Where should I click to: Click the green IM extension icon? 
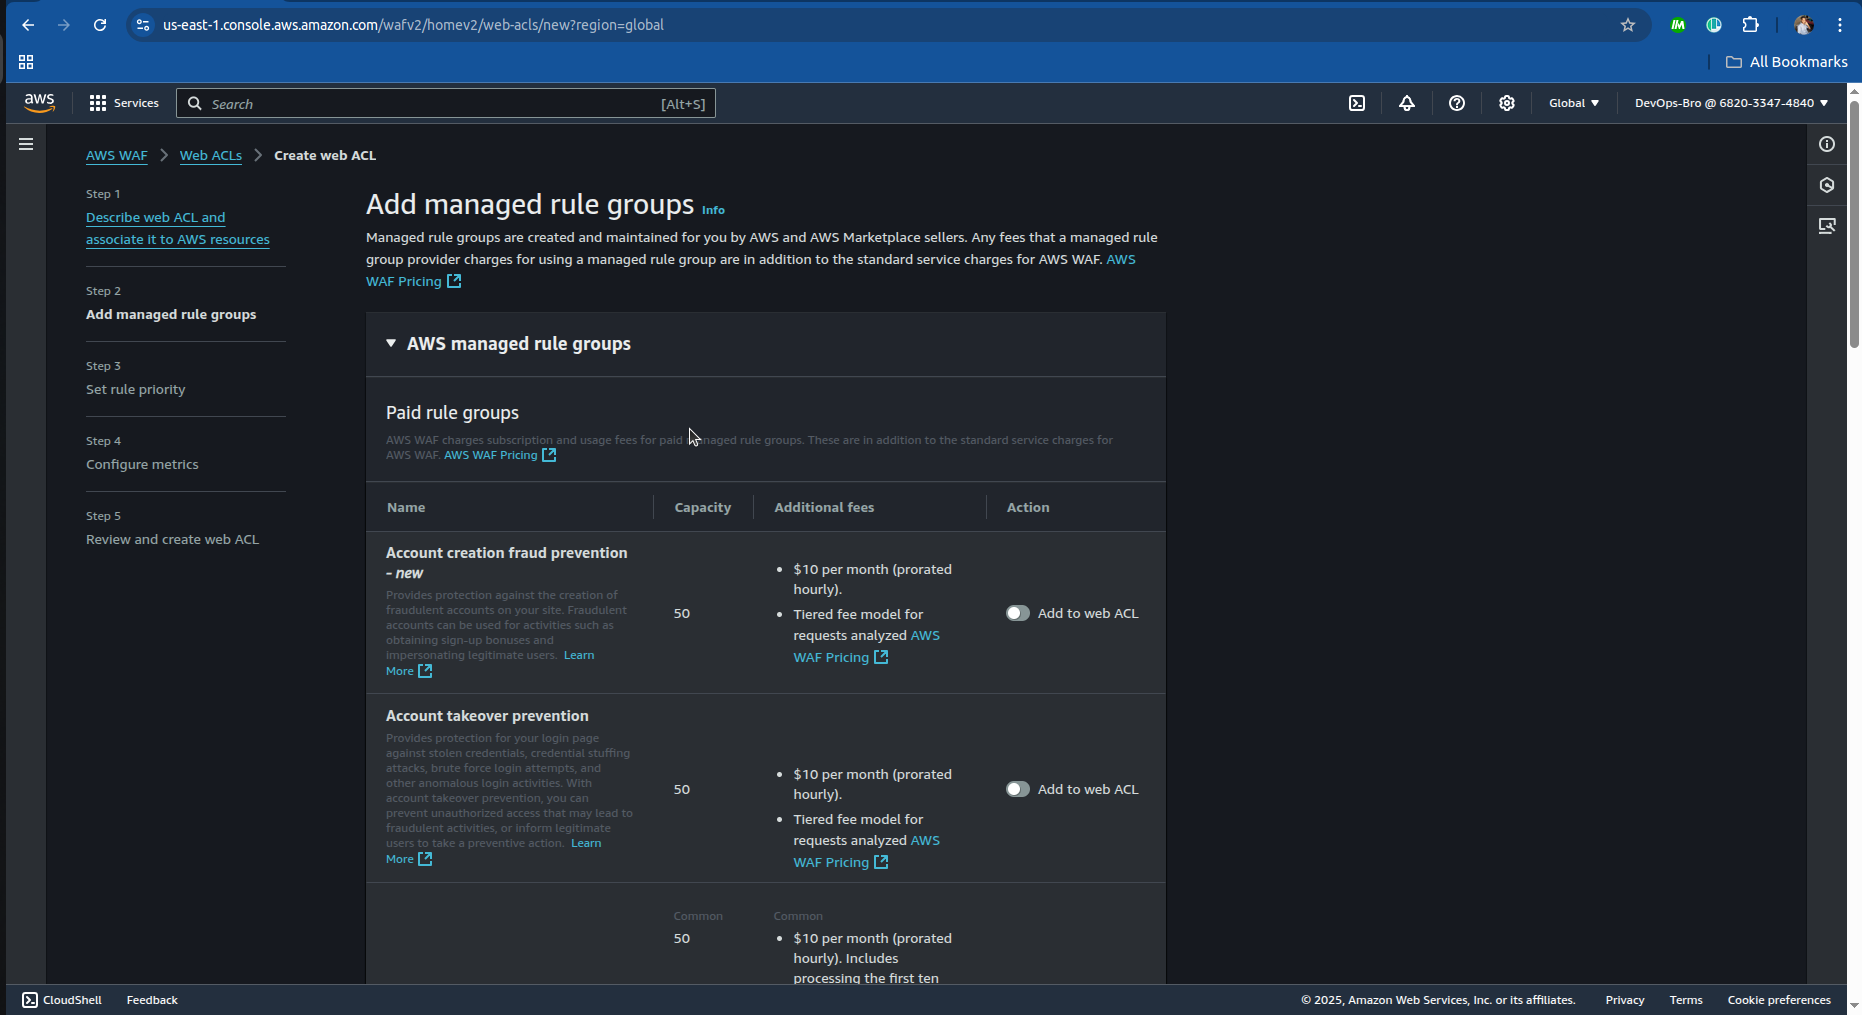pos(1678,25)
